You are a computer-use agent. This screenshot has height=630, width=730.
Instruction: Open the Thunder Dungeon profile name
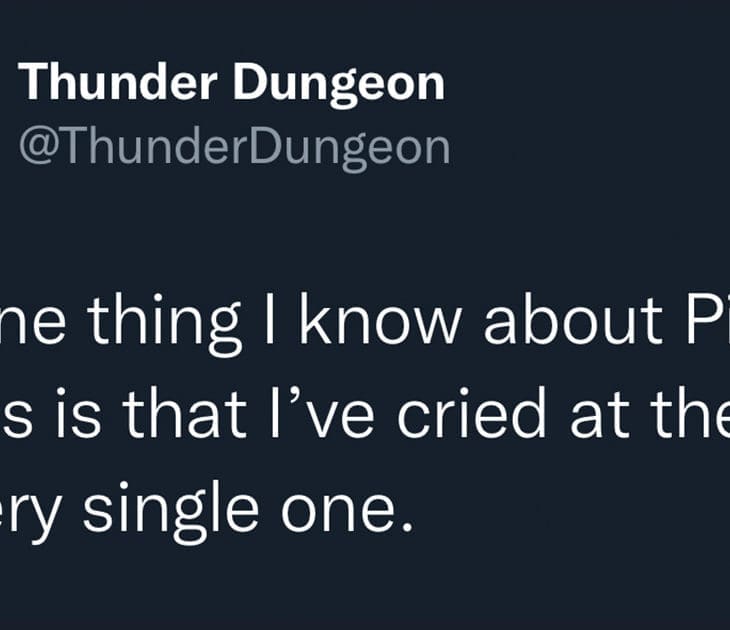click(231, 82)
